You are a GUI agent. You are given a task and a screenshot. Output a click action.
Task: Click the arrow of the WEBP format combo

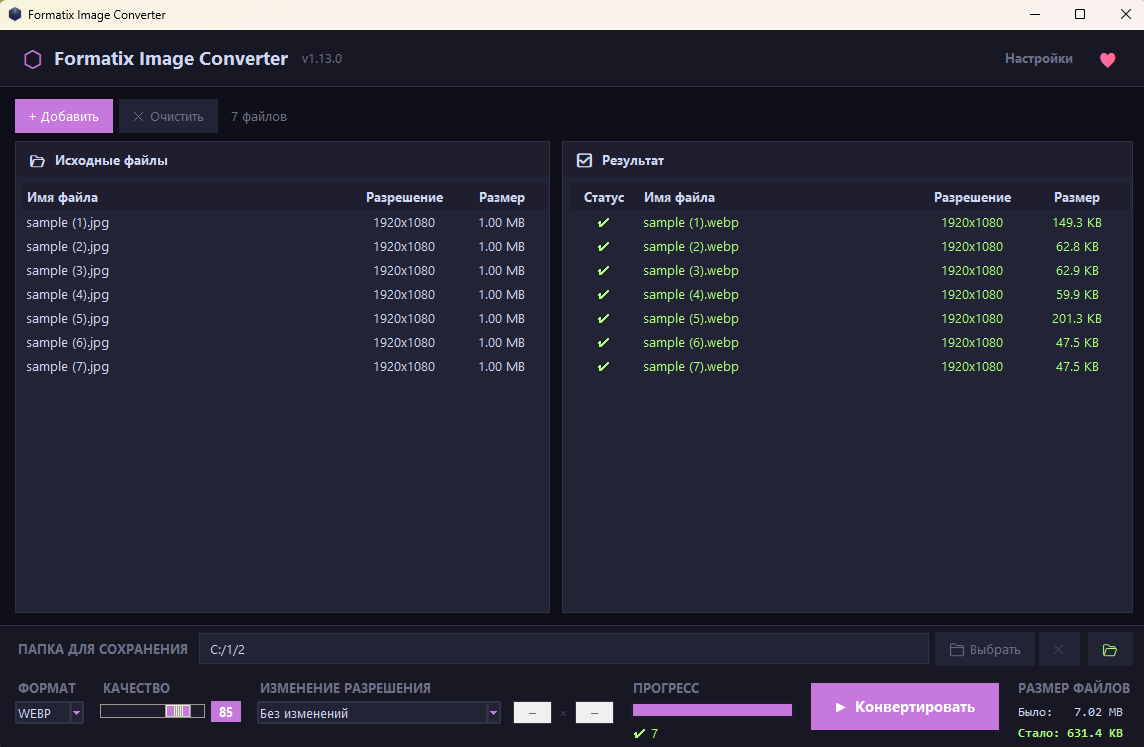pyautogui.click(x=76, y=713)
